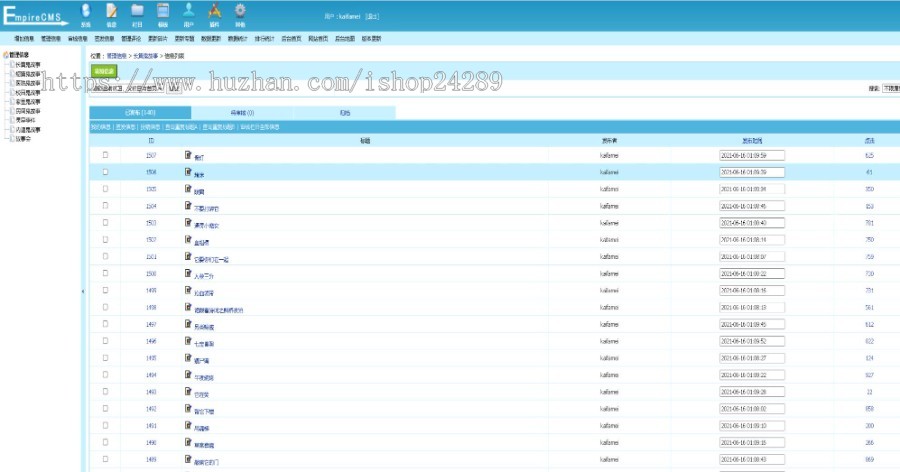Select the first story category in left tree
The width and height of the screenshot is (900, 472).
(28, 65)
